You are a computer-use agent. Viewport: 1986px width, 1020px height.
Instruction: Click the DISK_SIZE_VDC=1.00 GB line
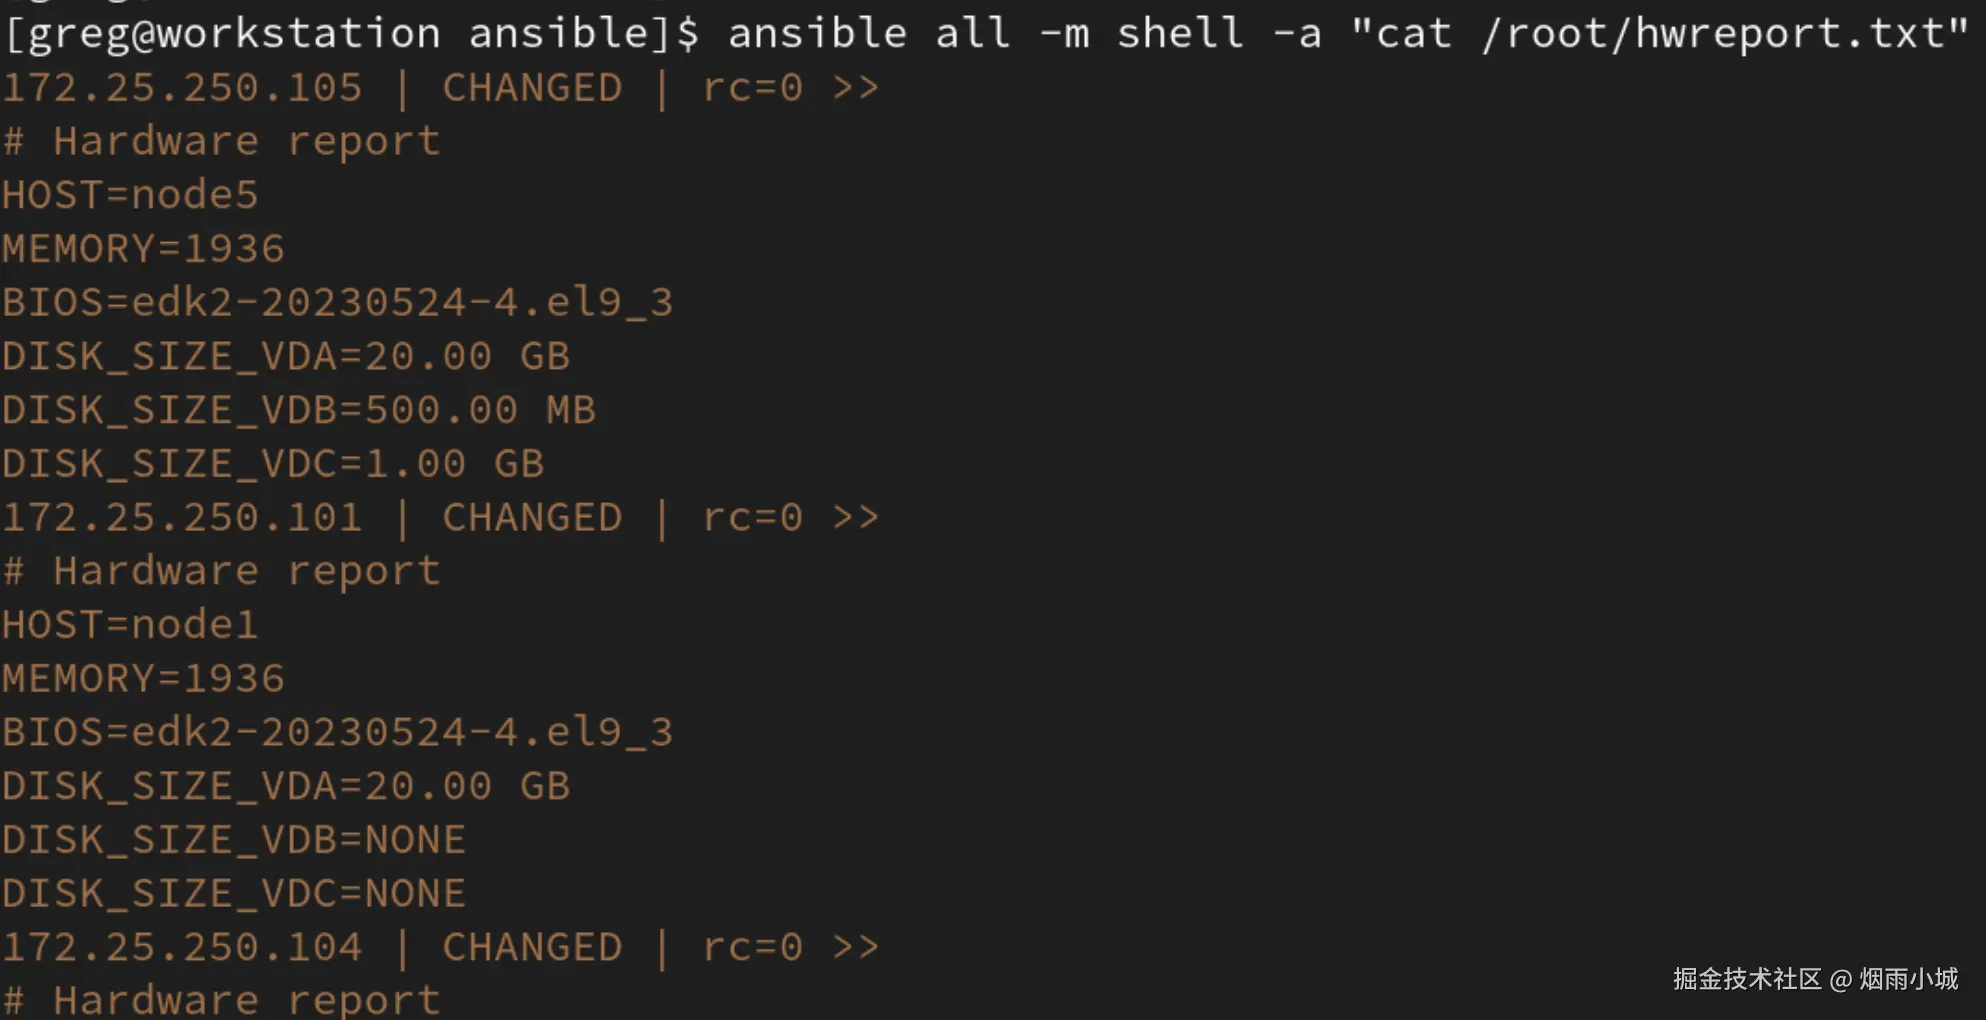pyautogui.click(x=272, y=464)
